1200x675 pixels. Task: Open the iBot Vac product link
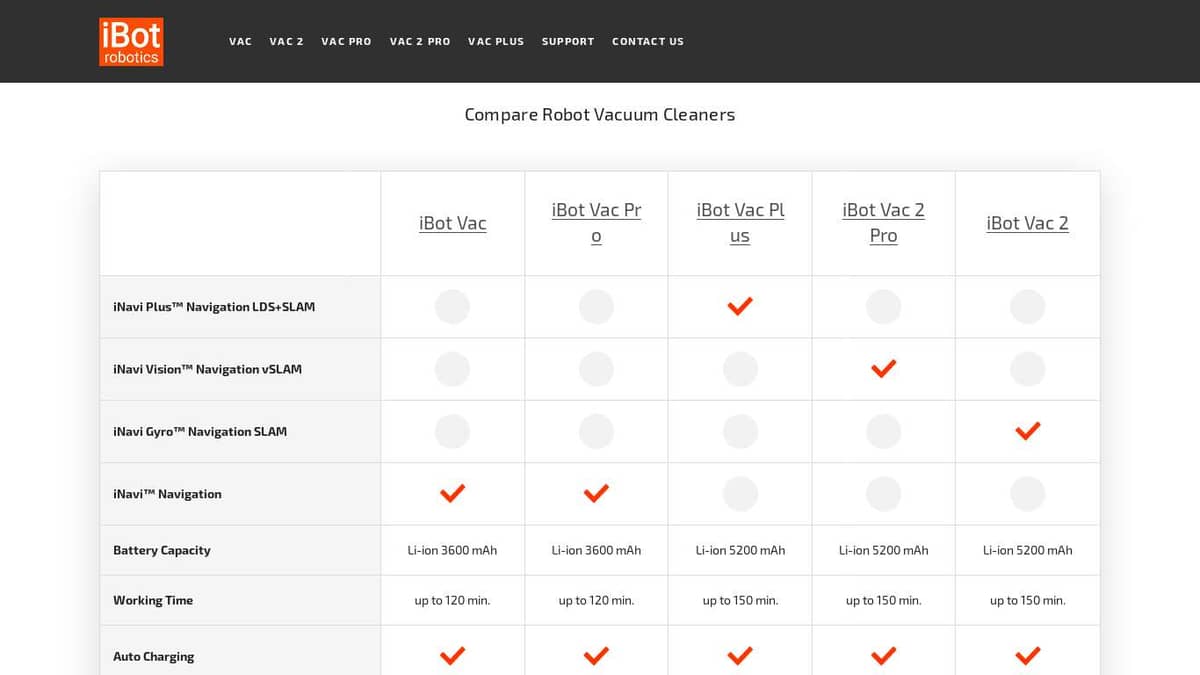click(452, 223)
